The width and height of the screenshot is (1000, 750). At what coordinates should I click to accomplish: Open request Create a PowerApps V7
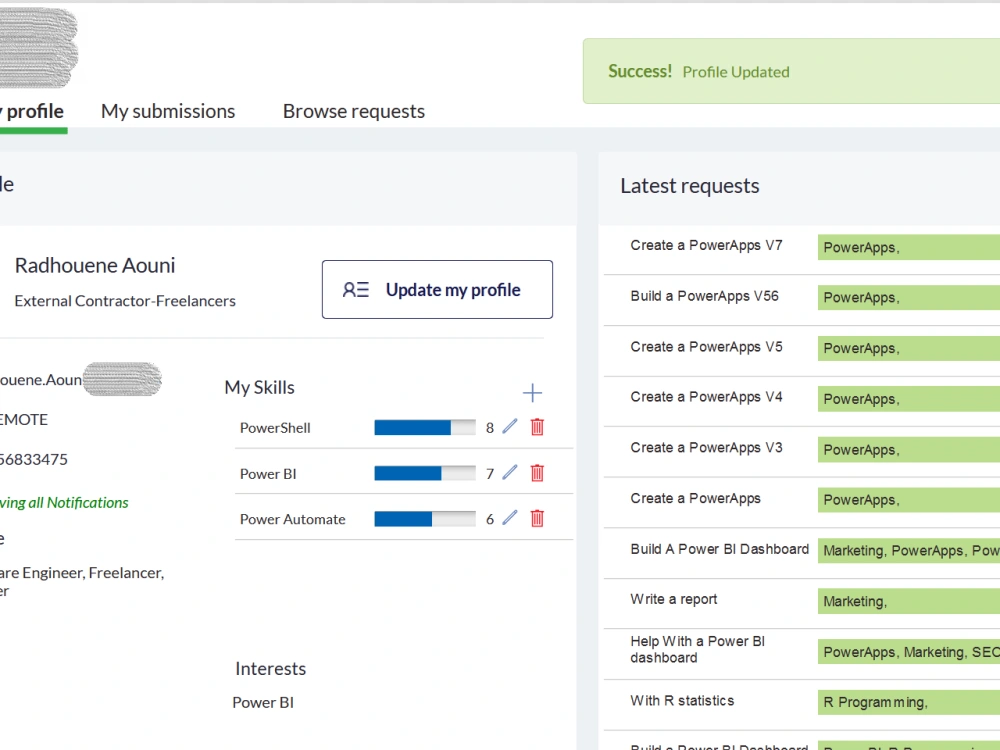(x=706, y=246)
